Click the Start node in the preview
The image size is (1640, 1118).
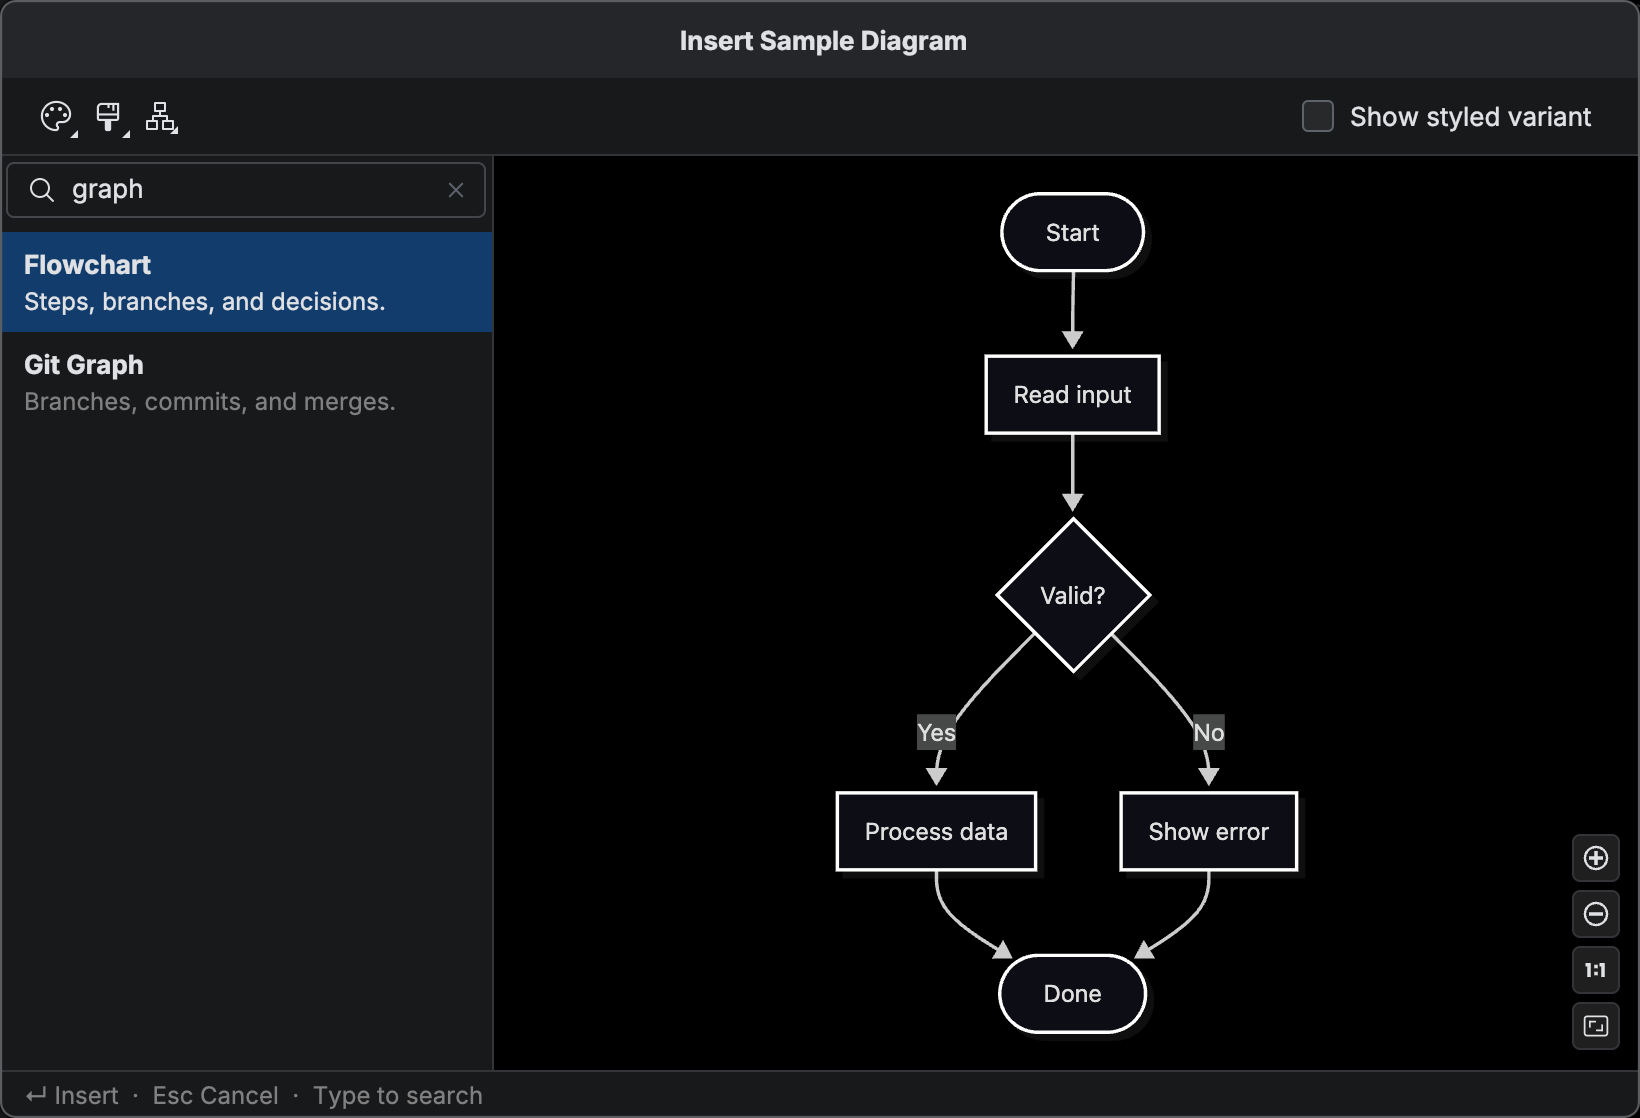click(x=1072, y=232)
